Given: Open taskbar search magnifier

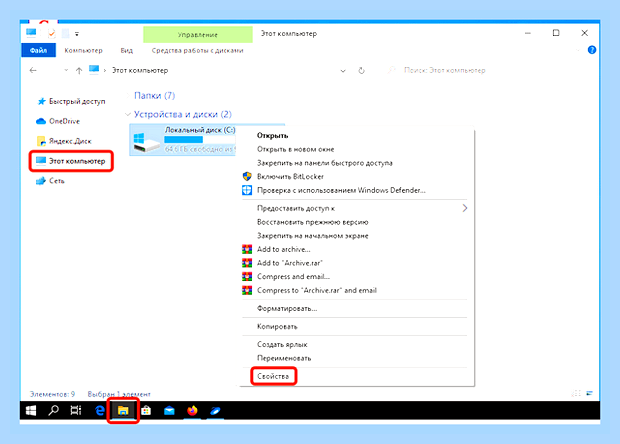Looking at the screenshot, I should (53, 411).
